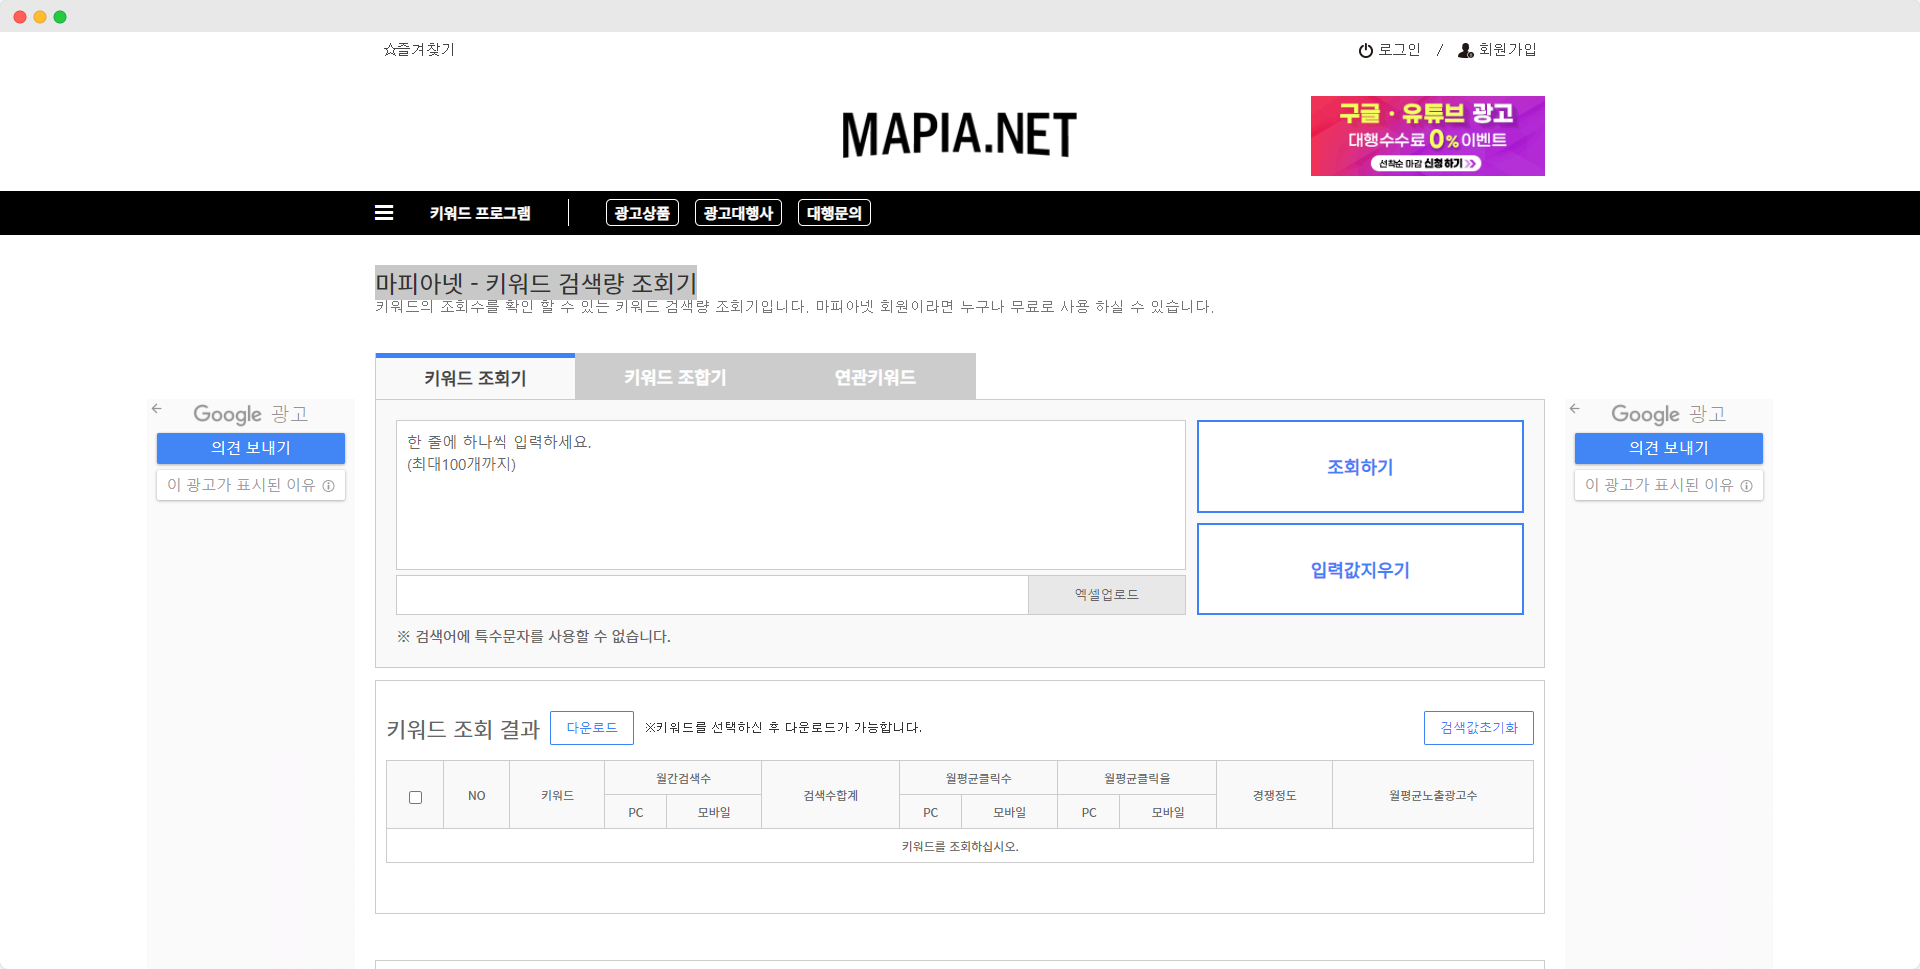Viewport: 1920px width, 969px height.
Task: Switch to 키워드 조합기 tab
Action: (x=675, y=377)
